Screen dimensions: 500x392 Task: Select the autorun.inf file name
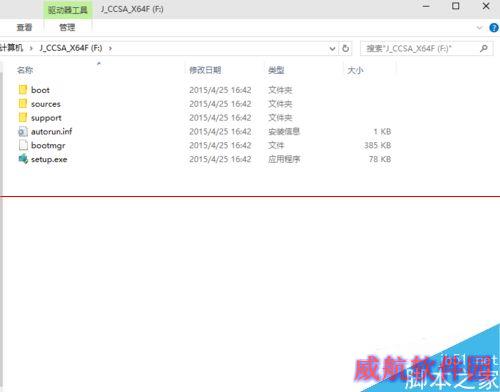52,132
